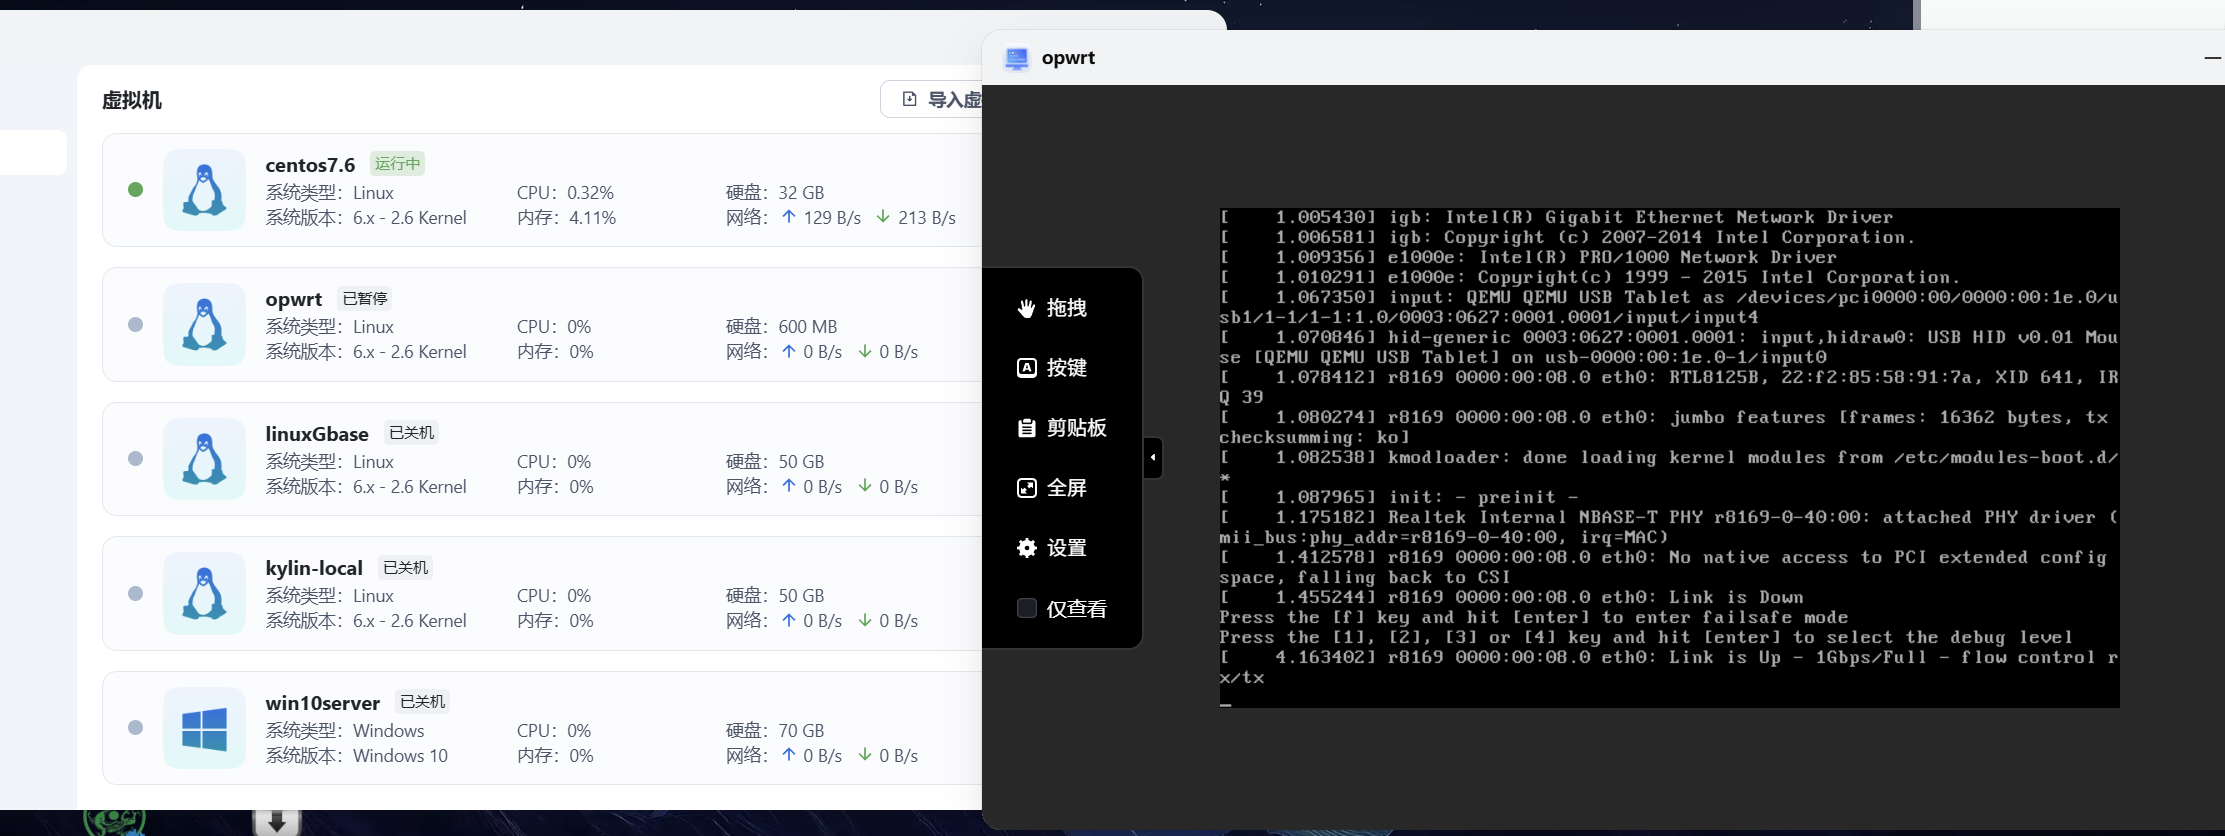Collapse the console side menu with the arrow handle

(1153, 458)
